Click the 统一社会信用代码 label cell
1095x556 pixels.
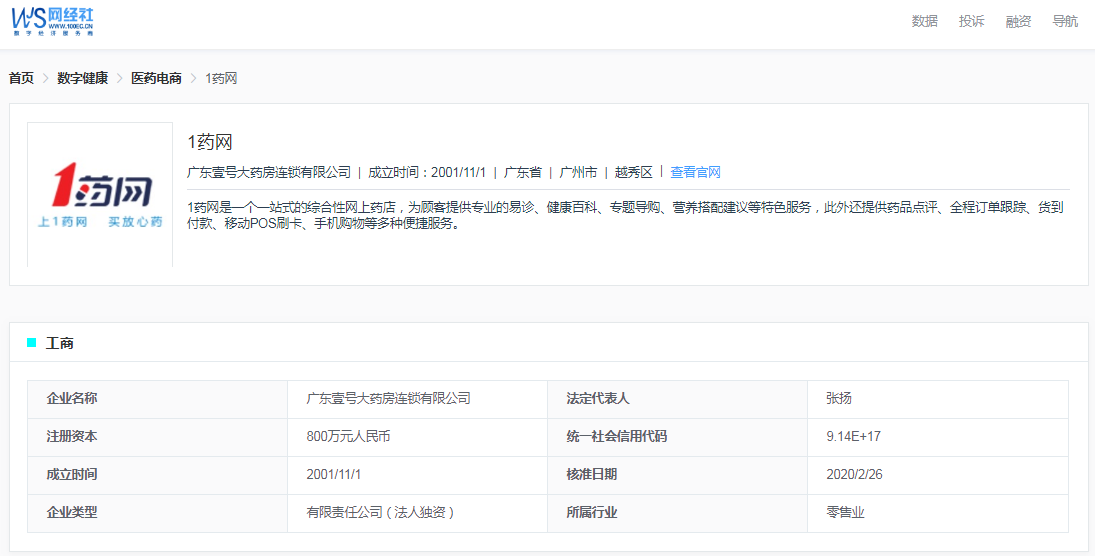click(x=677, y=437)
